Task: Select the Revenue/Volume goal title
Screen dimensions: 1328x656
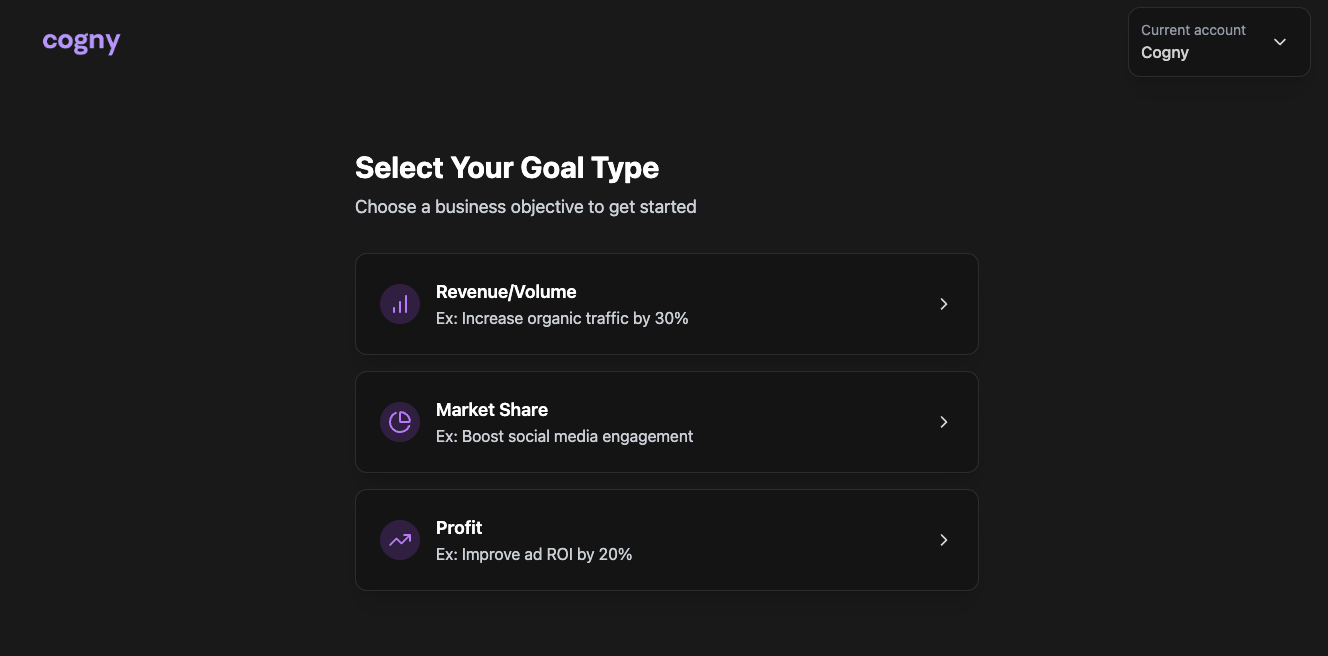Action: (x=506, y=292)
